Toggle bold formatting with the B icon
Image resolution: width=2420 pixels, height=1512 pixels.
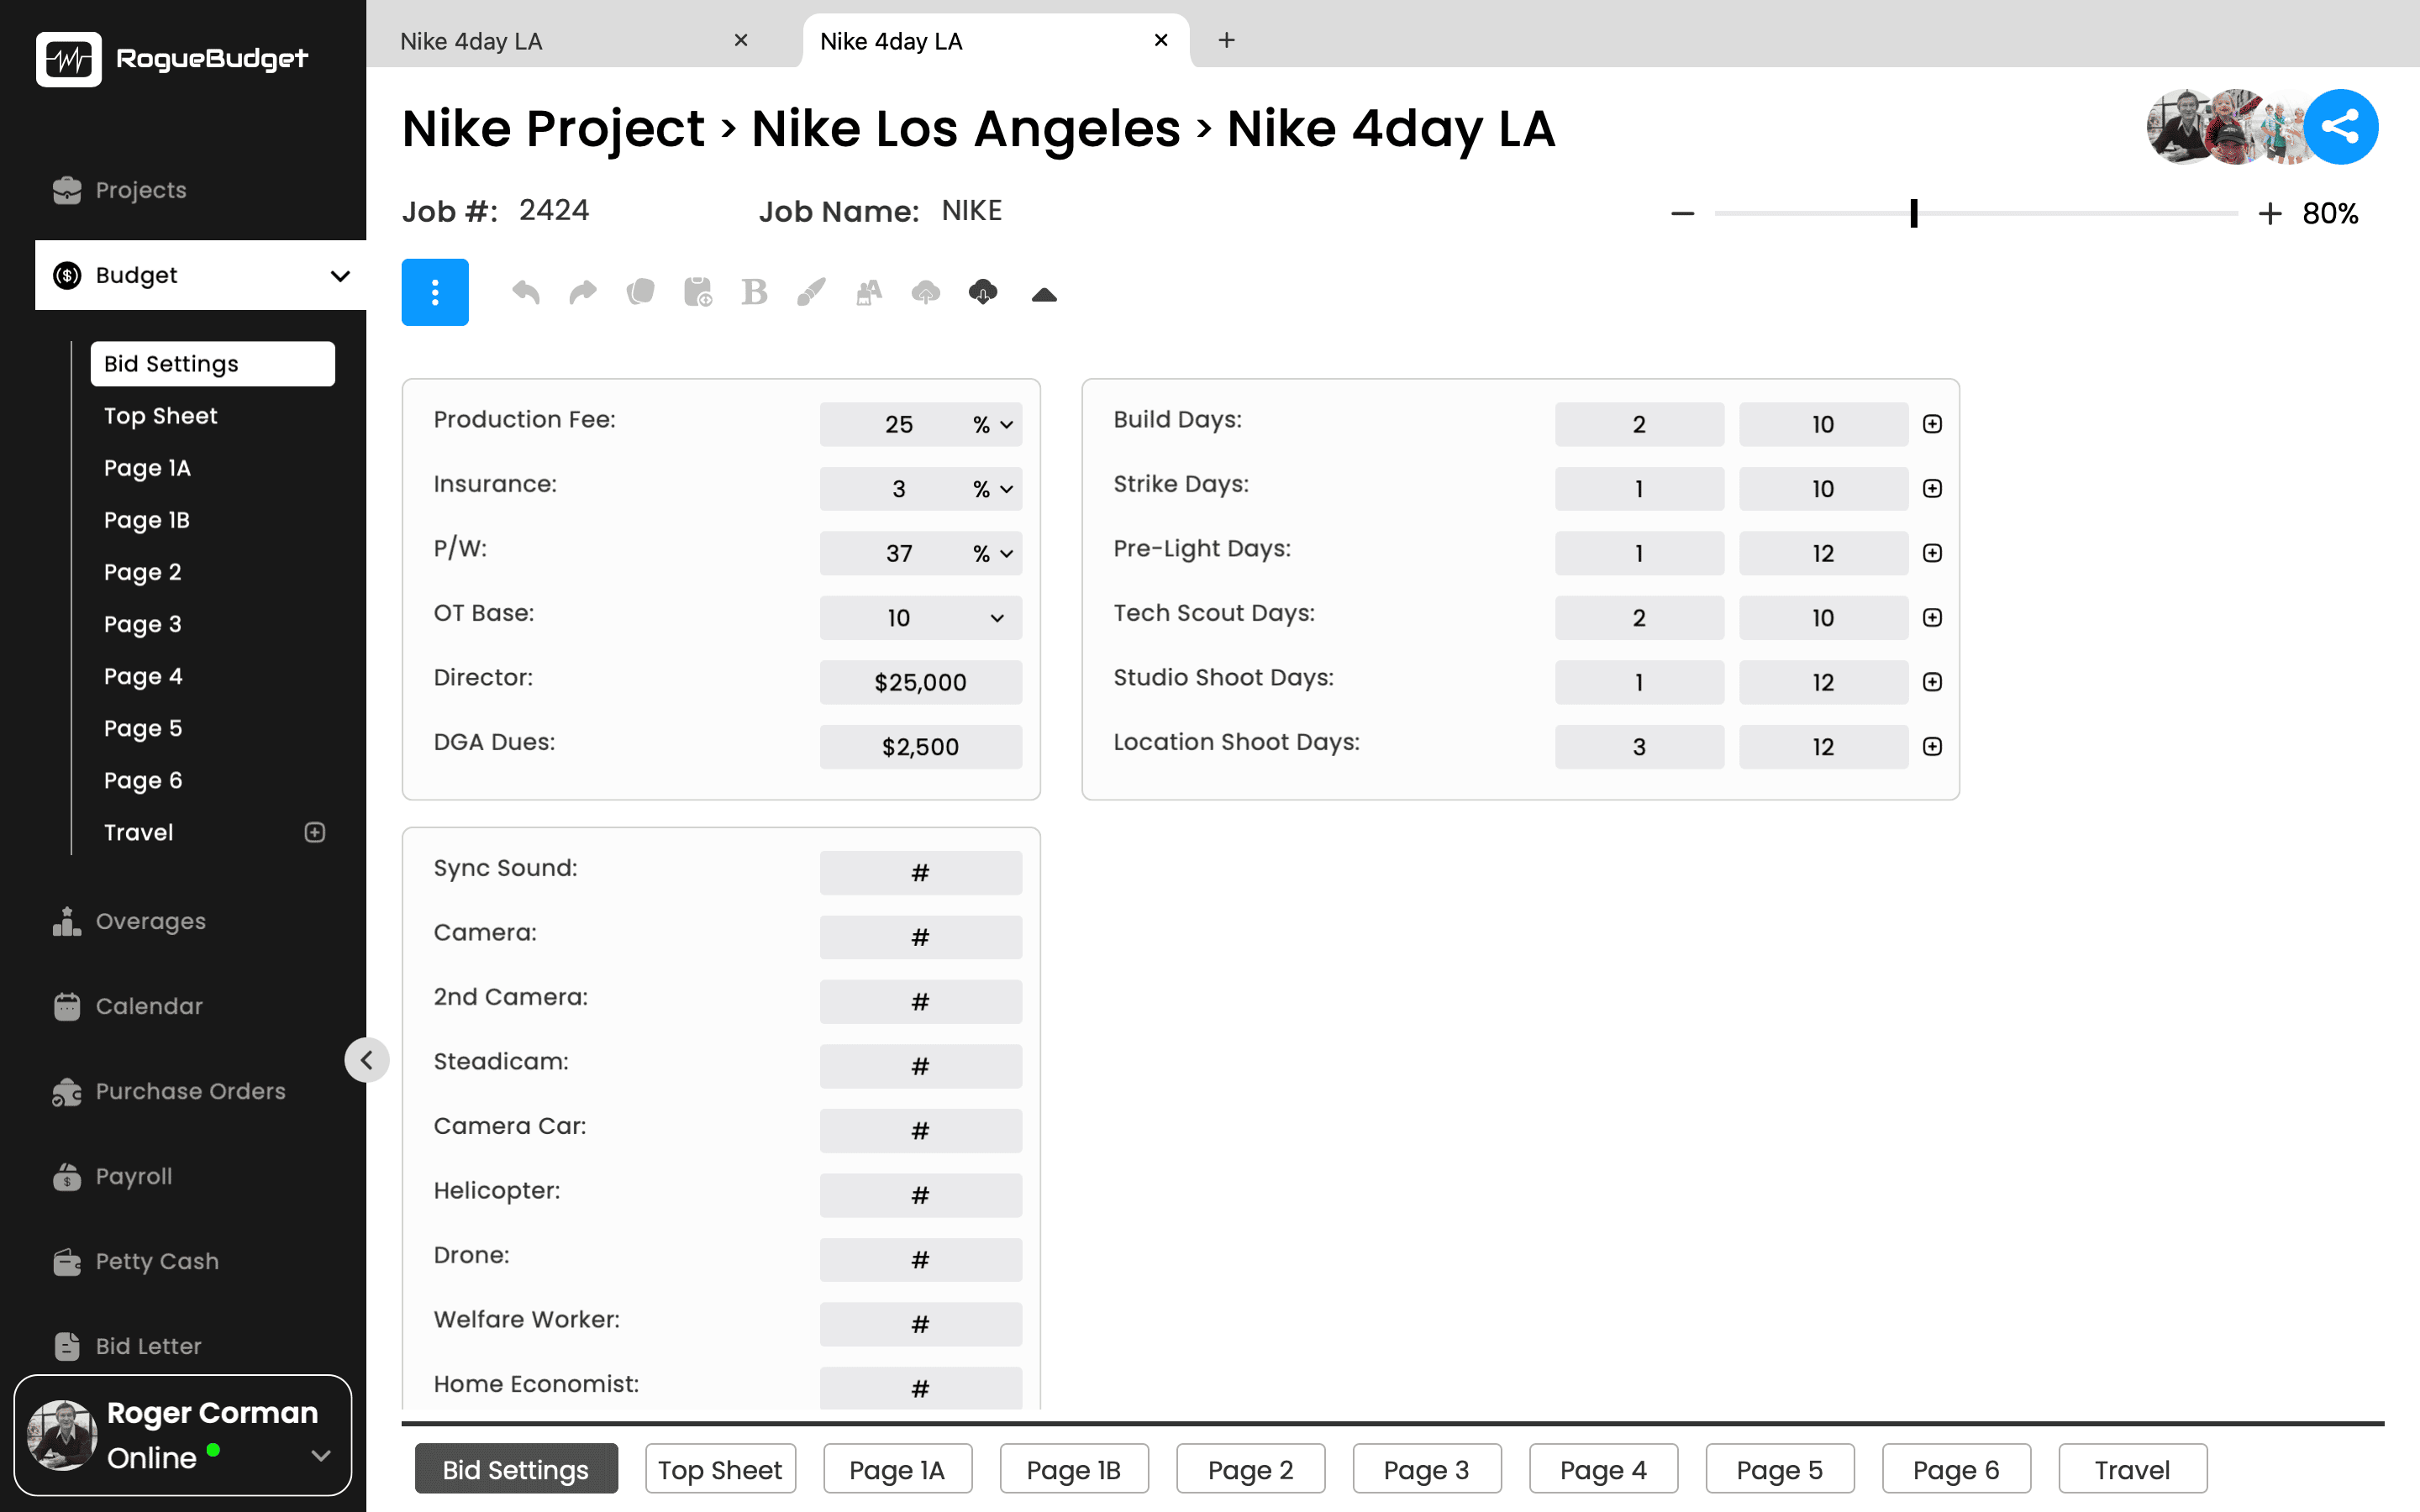click(754, 292)
